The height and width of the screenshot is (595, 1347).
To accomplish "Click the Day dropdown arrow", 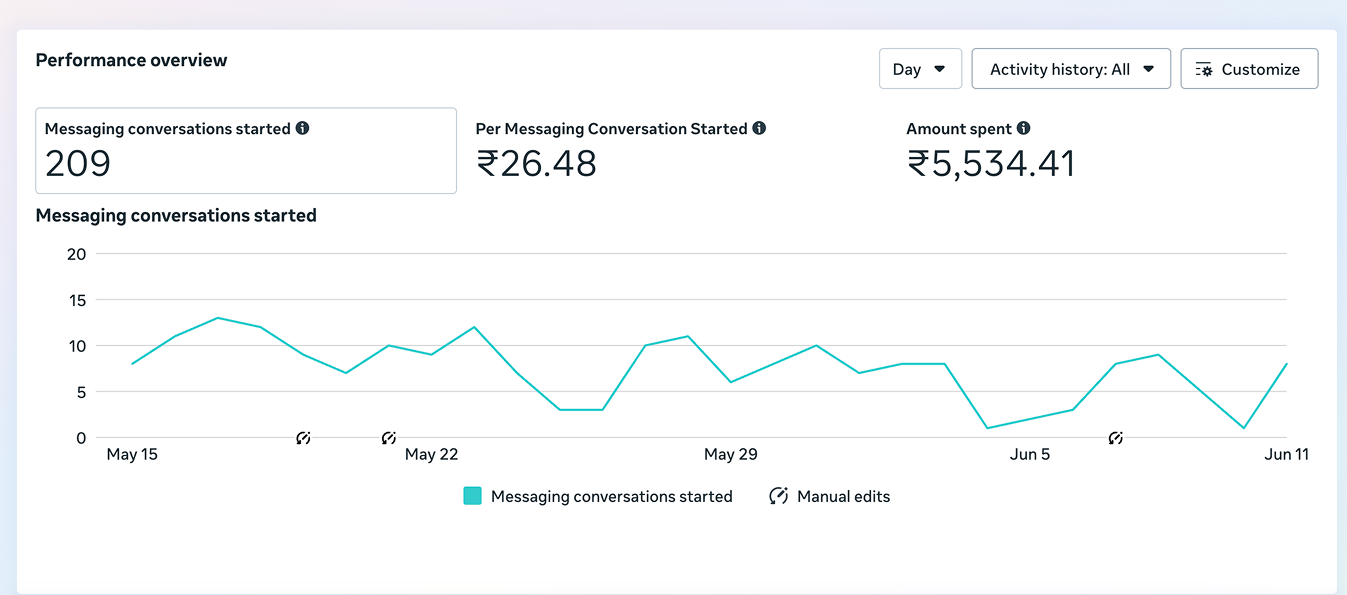I will tap(939, 69).
